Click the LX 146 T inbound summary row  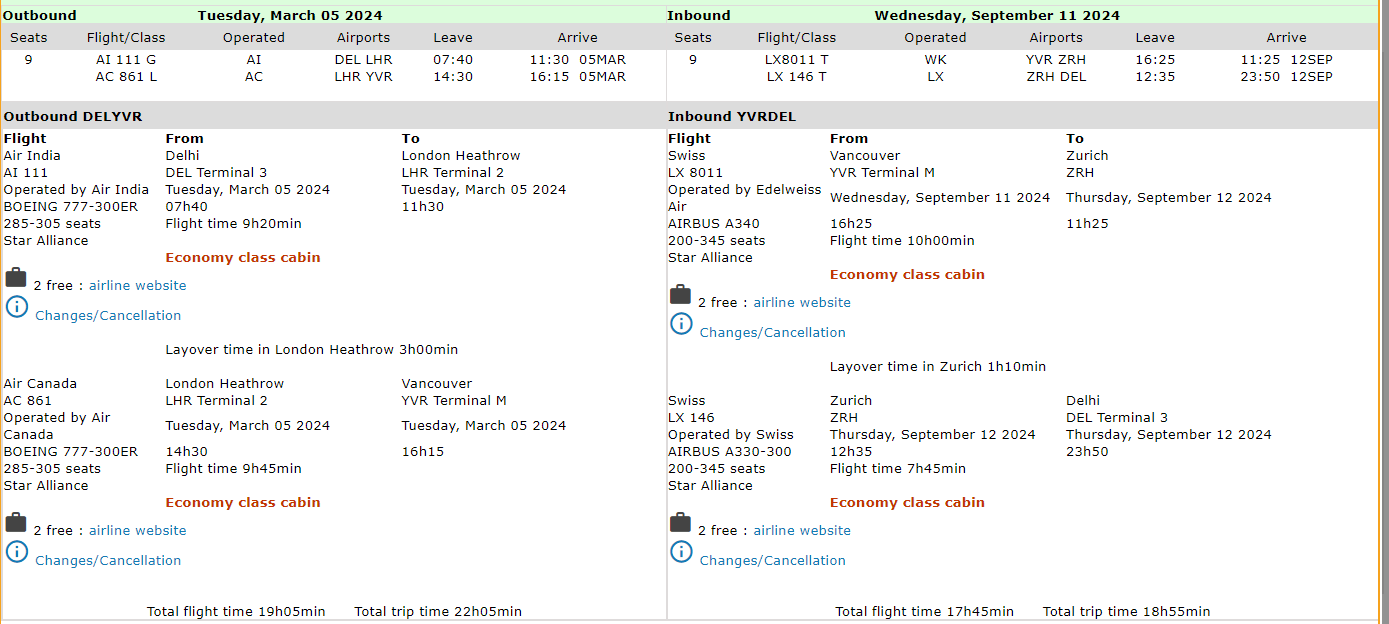pyautogui.click(x=796, y=77)
